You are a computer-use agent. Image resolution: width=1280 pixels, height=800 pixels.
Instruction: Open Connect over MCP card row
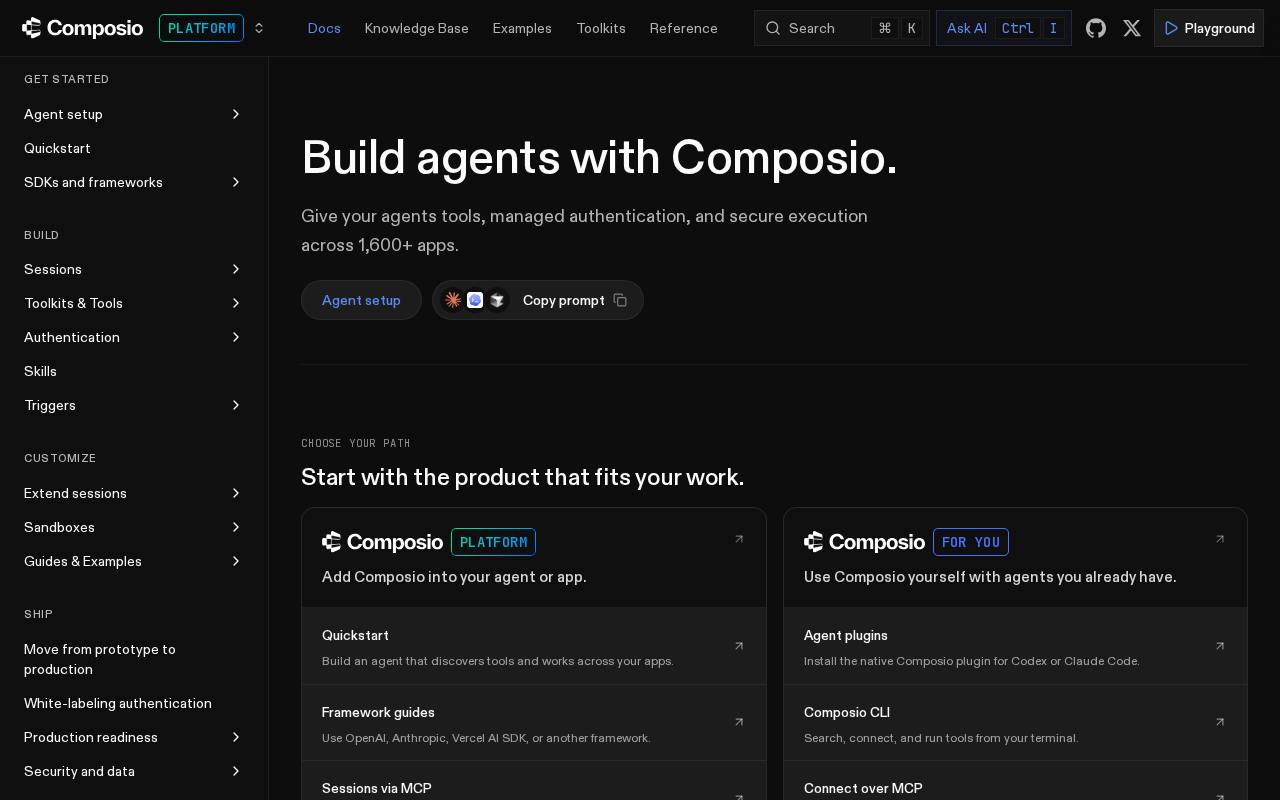tap(1015, 781)
